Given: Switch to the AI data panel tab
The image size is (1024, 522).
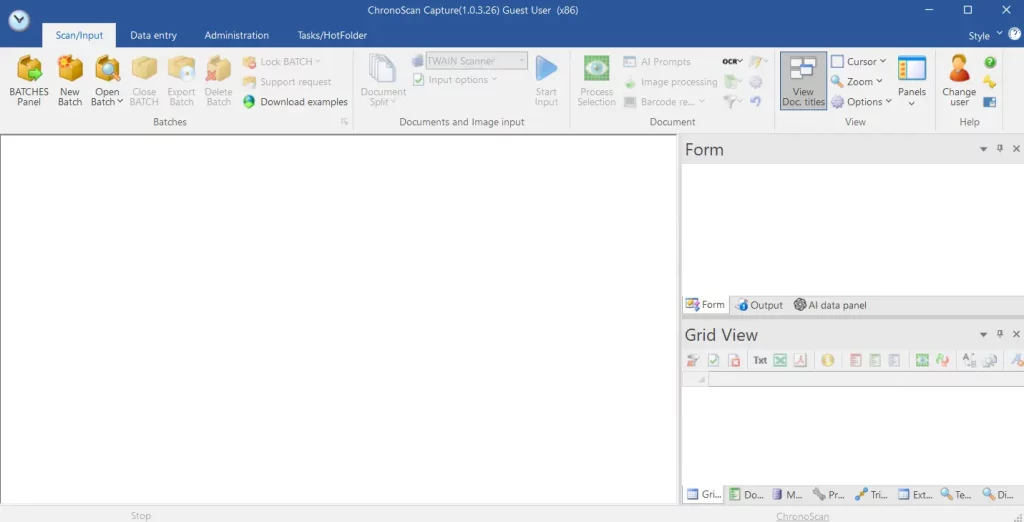Looking at the screenshot, I should pyautogui.click(x=830, y=305).
